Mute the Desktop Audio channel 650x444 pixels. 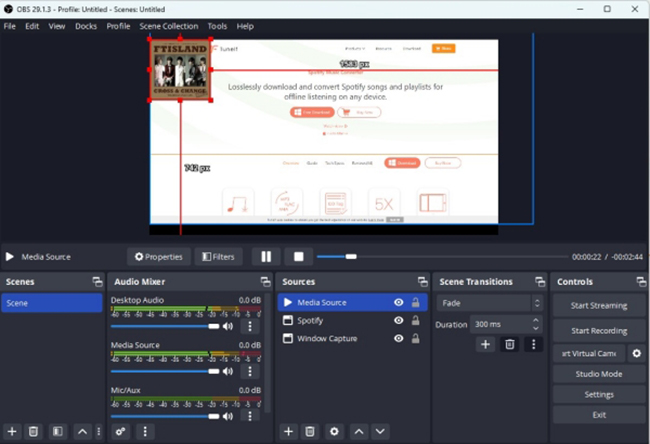click(x=228, y=326)
